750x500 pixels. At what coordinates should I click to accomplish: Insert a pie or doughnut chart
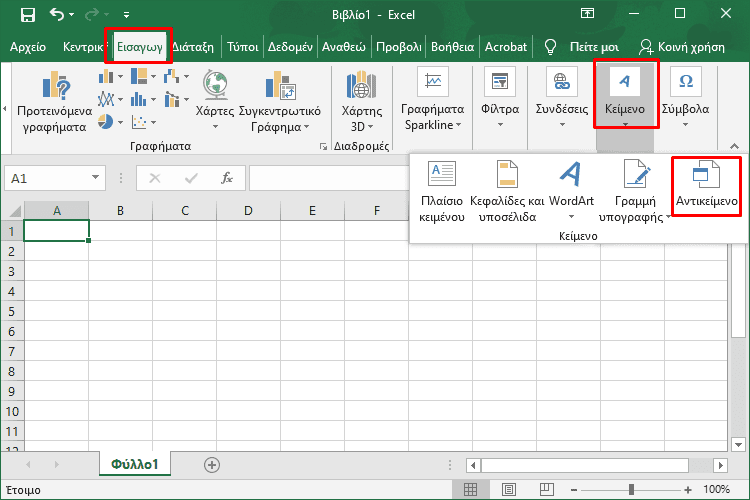[x=110, y=122]
